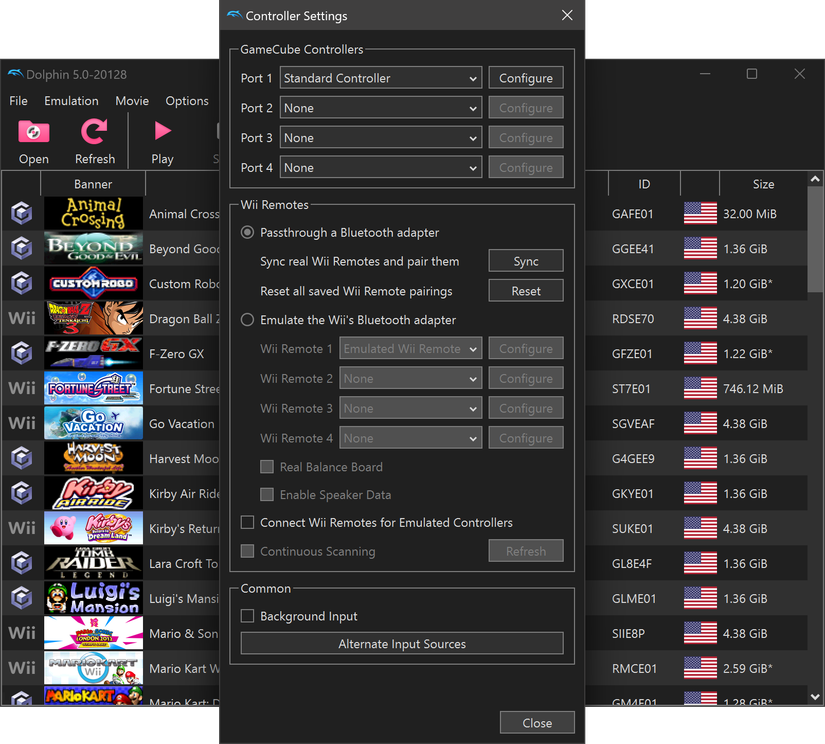The image size is (825, 744).
Task: Open Port 1 Standard Controller dropdown
Action: tap(381, 78)
